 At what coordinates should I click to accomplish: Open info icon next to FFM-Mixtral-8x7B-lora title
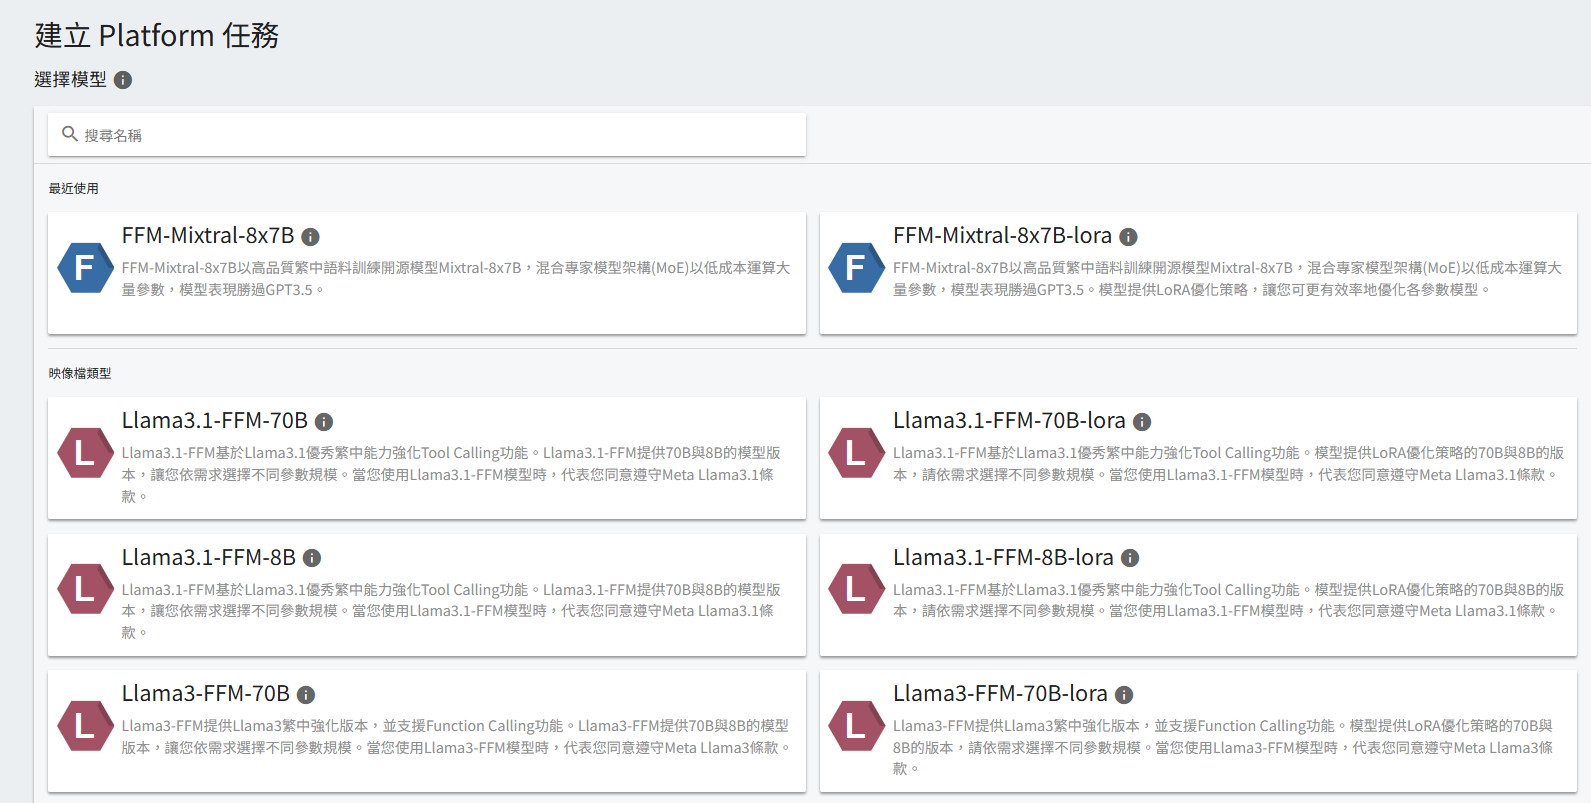[1129, 237]
